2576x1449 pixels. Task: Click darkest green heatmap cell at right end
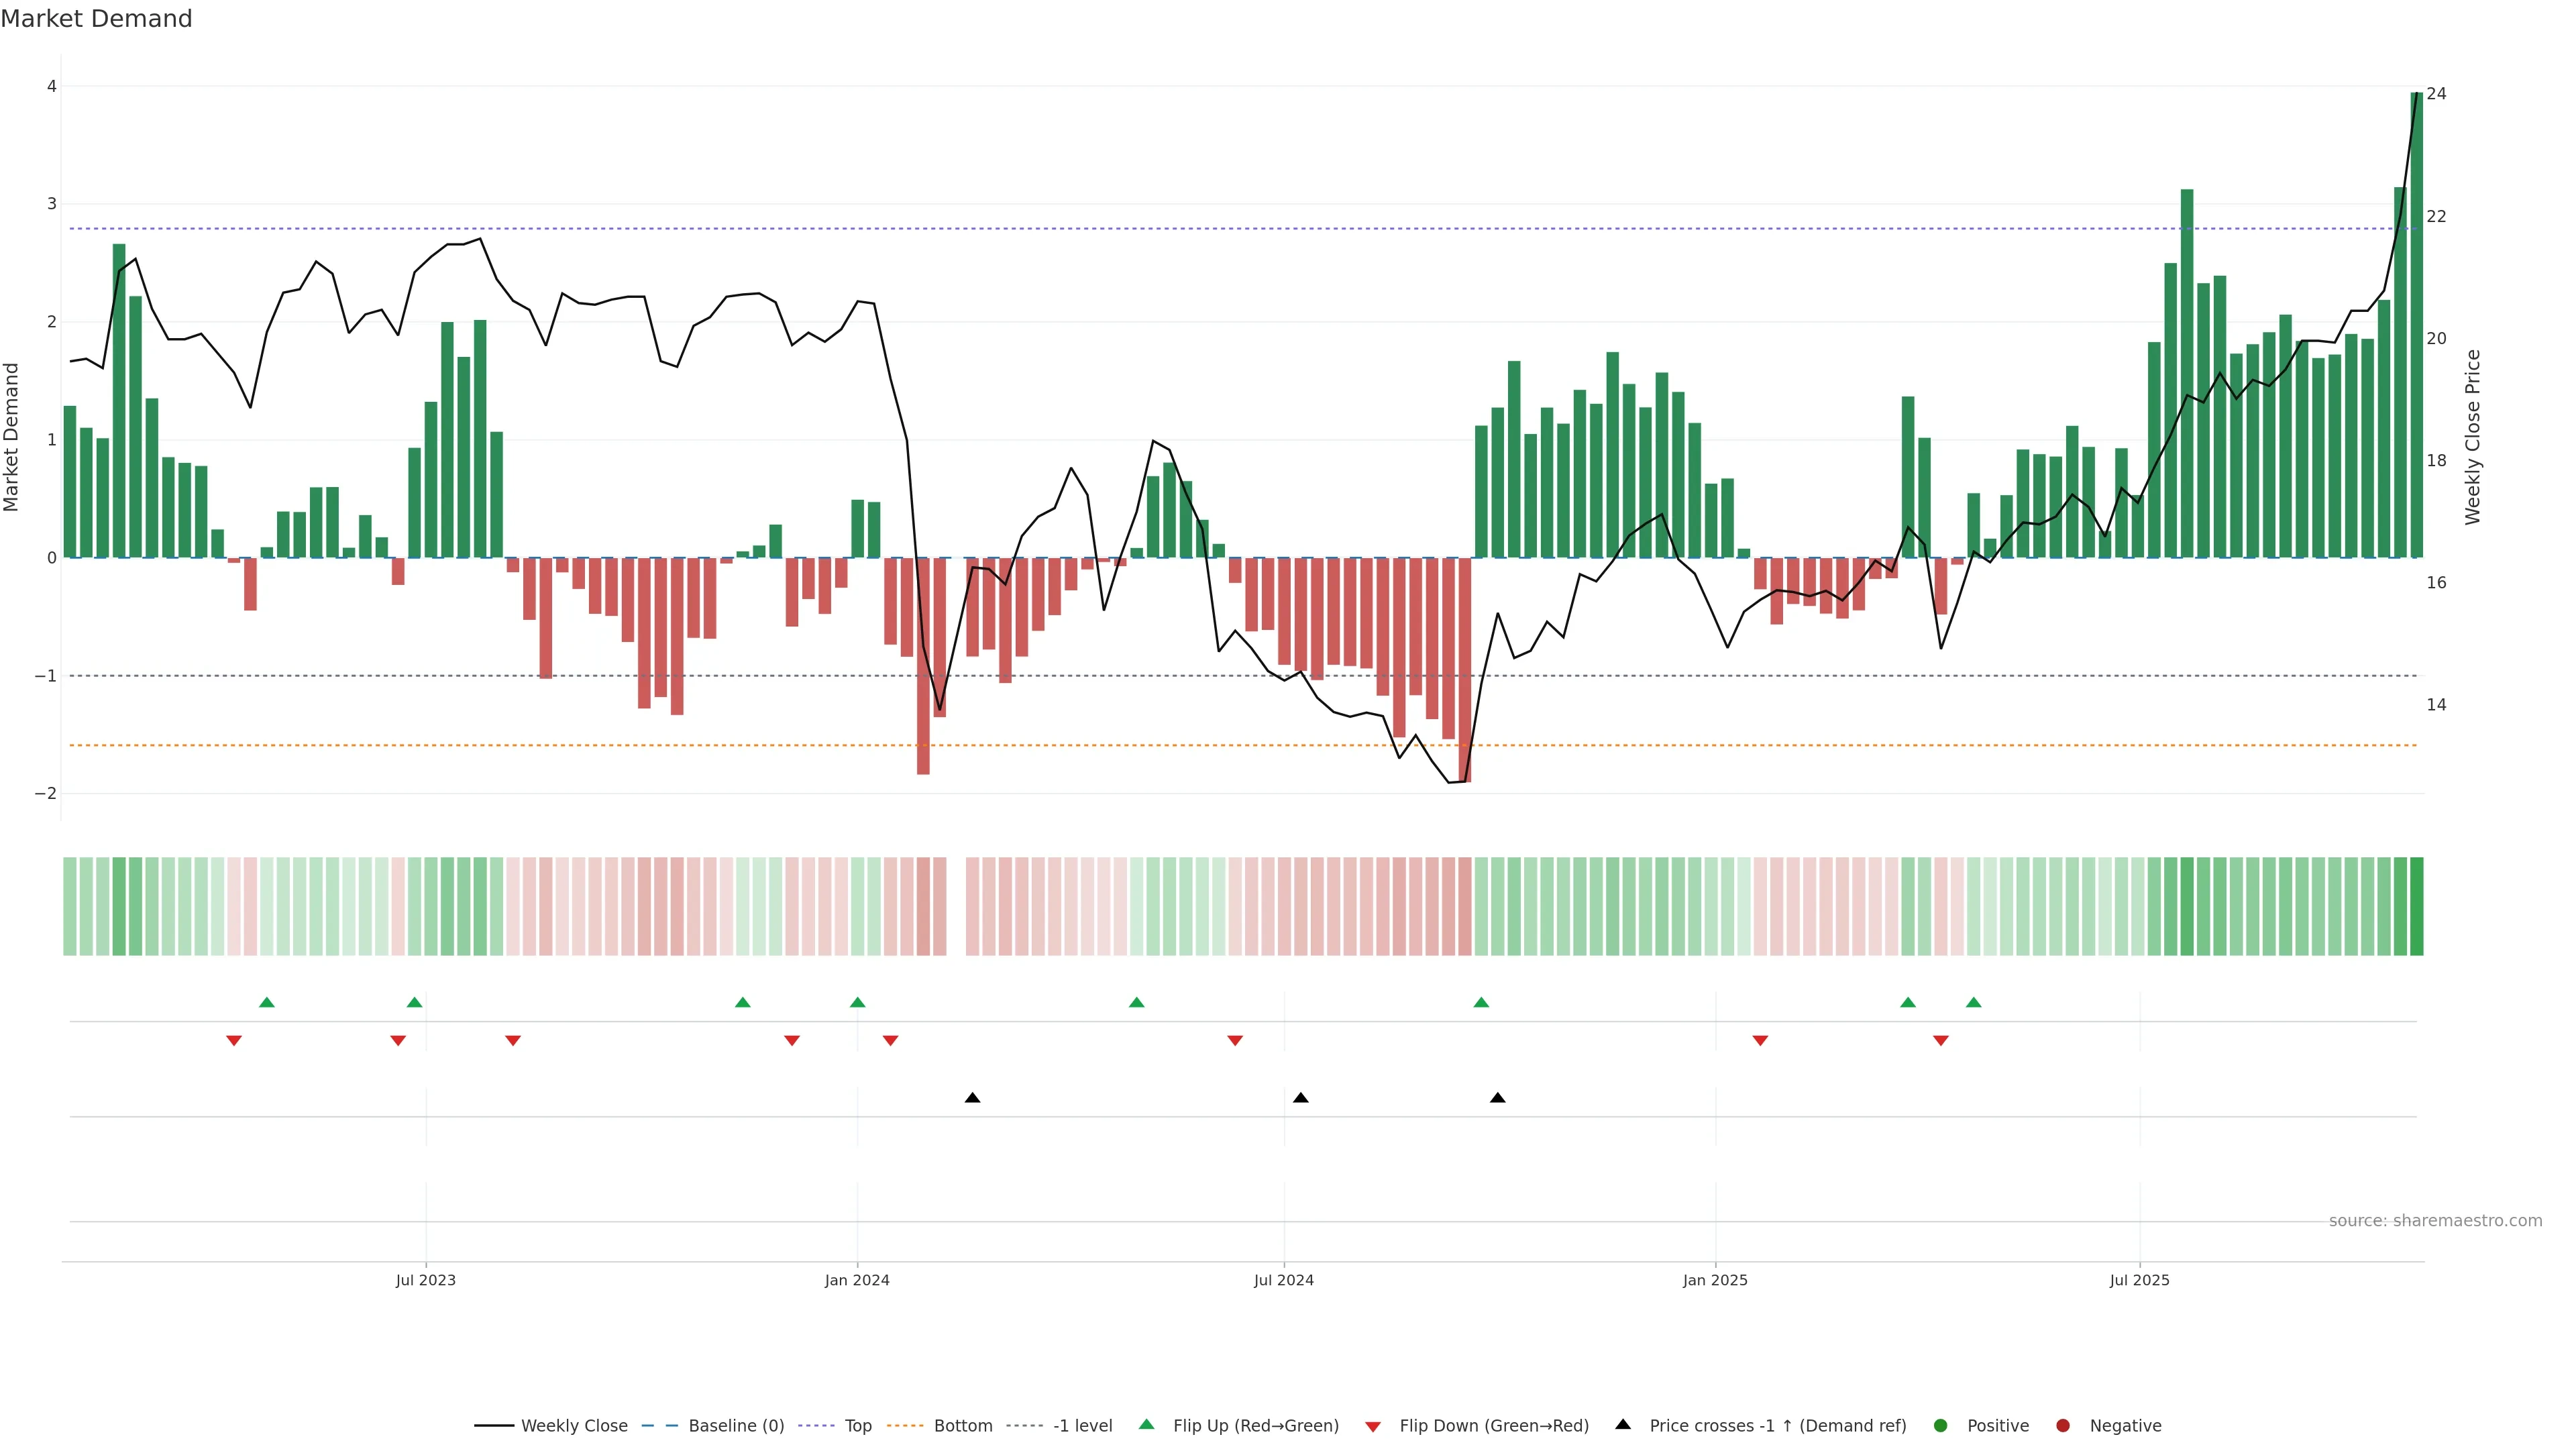point(2417,906)
